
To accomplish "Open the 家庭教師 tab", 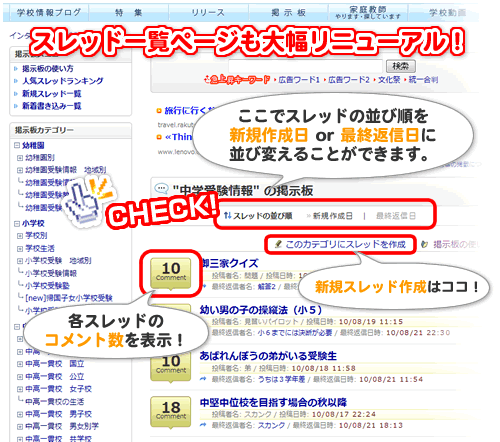I will [368, 13].
